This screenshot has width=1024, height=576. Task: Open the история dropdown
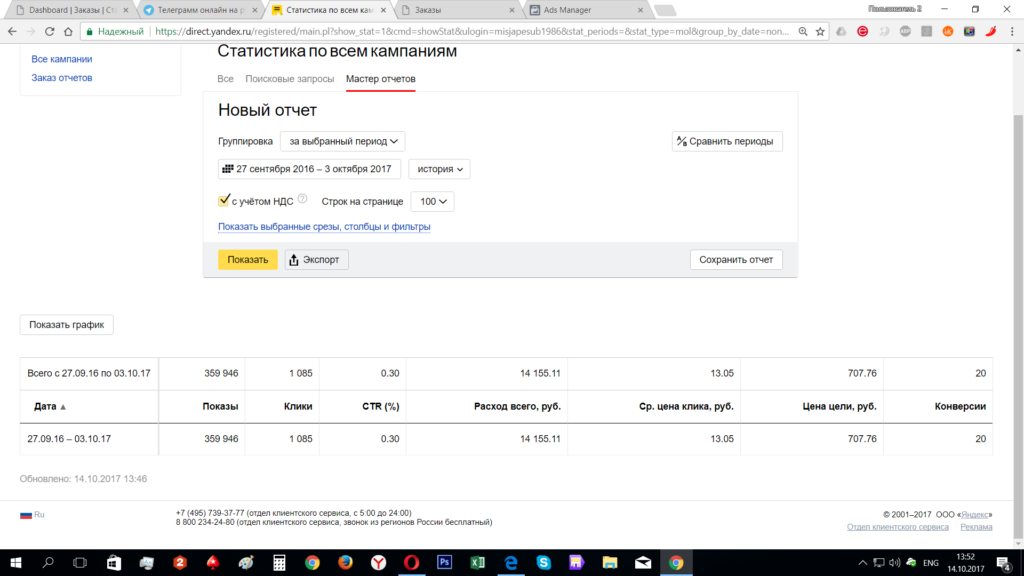[x=440, y=169]
